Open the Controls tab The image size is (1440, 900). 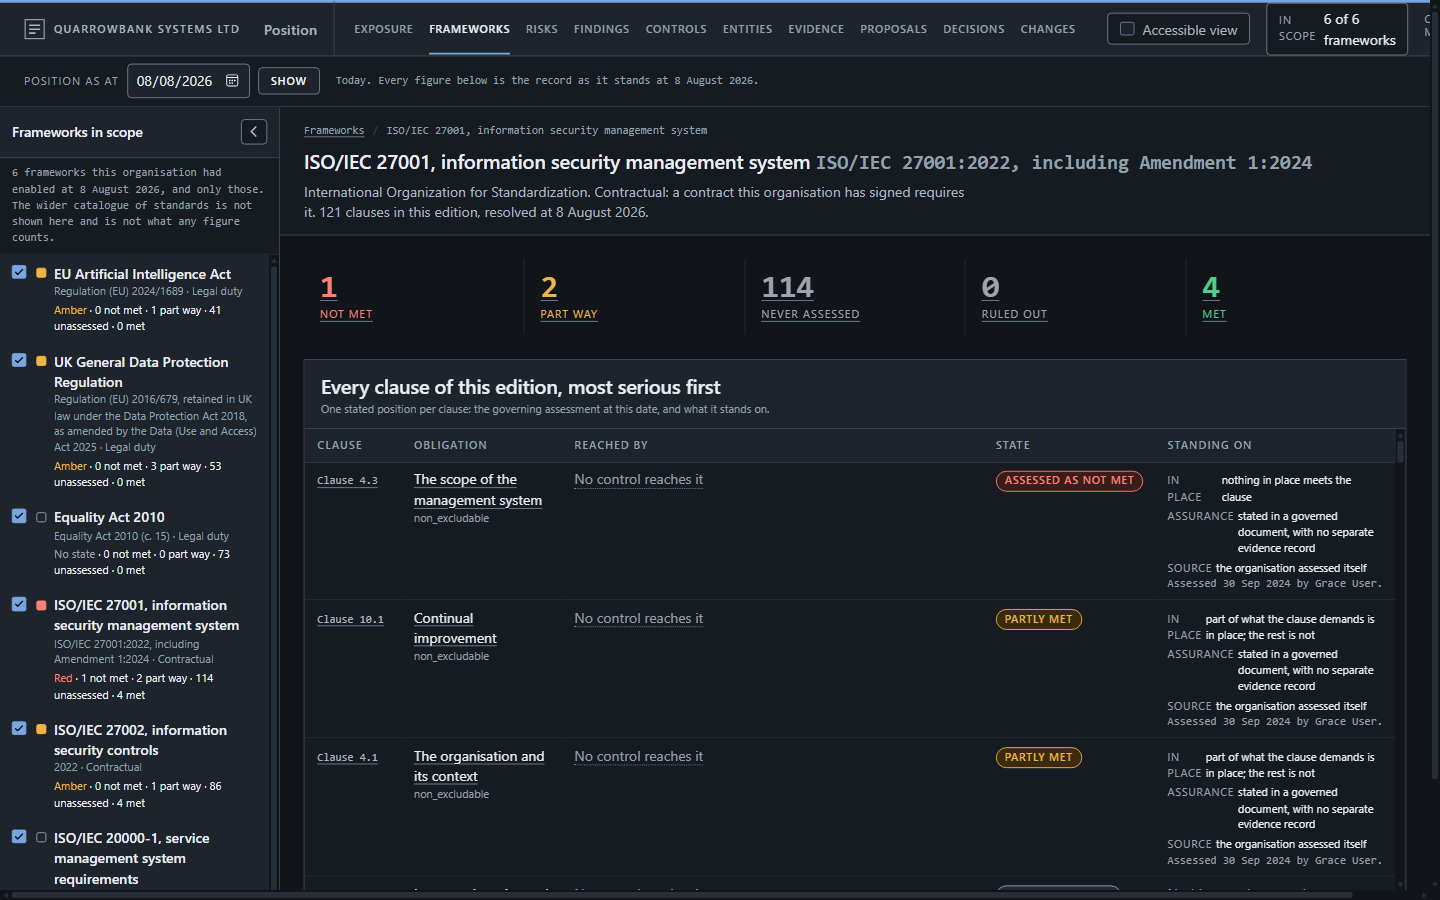[x=676, y=29]
